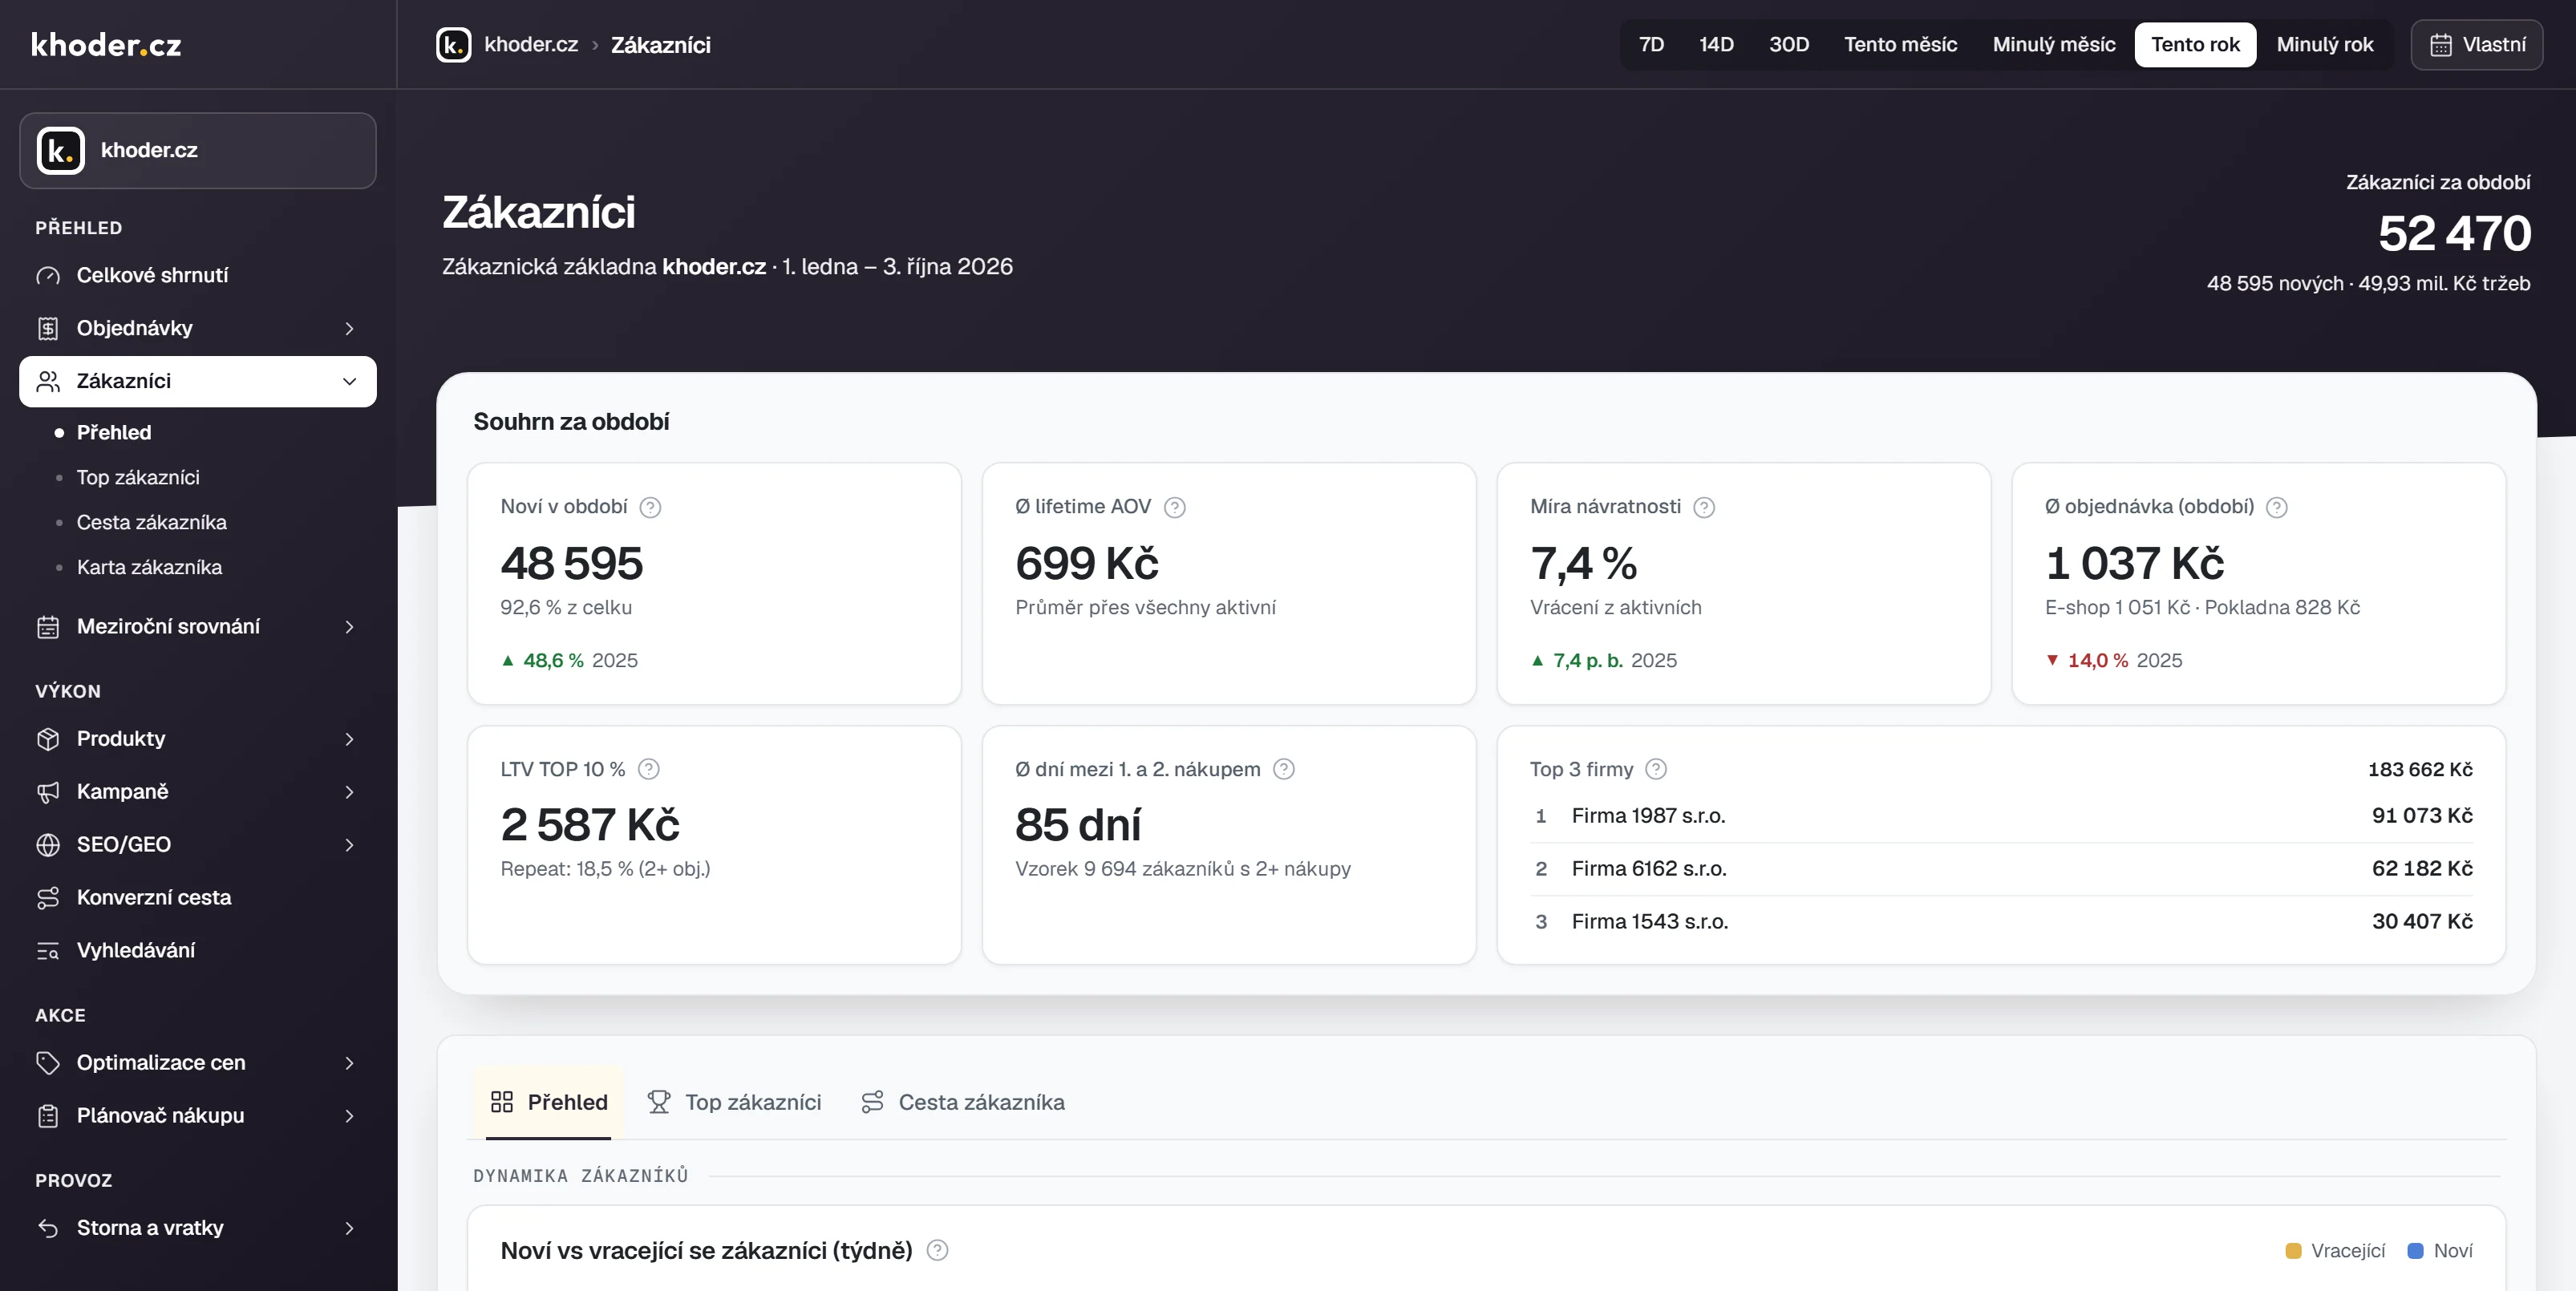Viewport: 2576px width, 1291px height.
Task: Select the 14D date range
Action: click(x=1716, y=45)
